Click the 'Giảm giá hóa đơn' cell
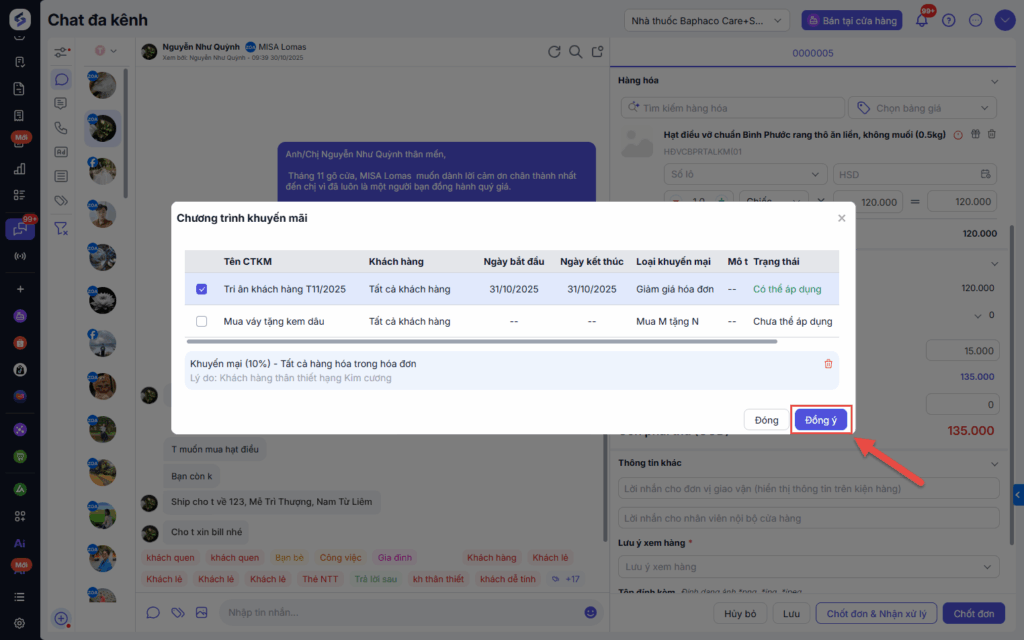The width and height of the screenshot is (1024, 640). [x=675, y=289]
